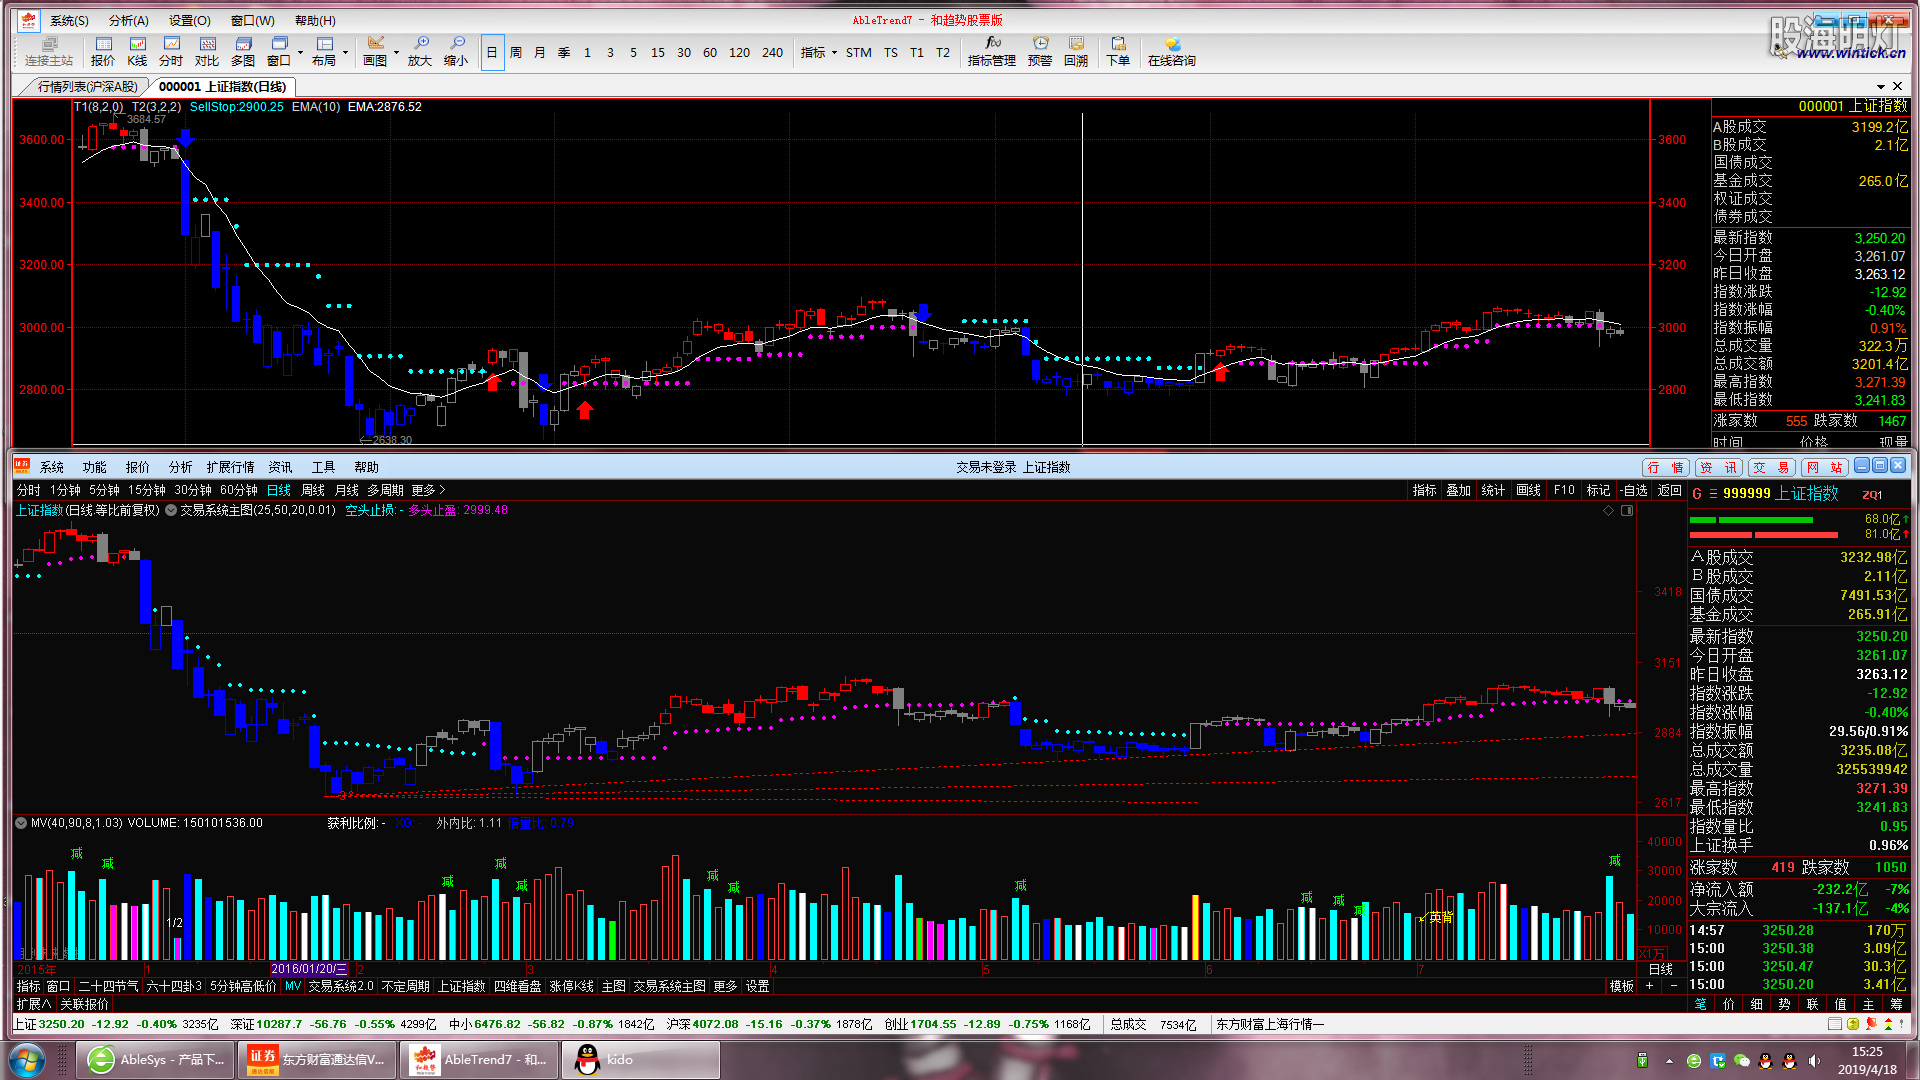
Task: Open the 报价 quote list view
Action: [103, 51]
